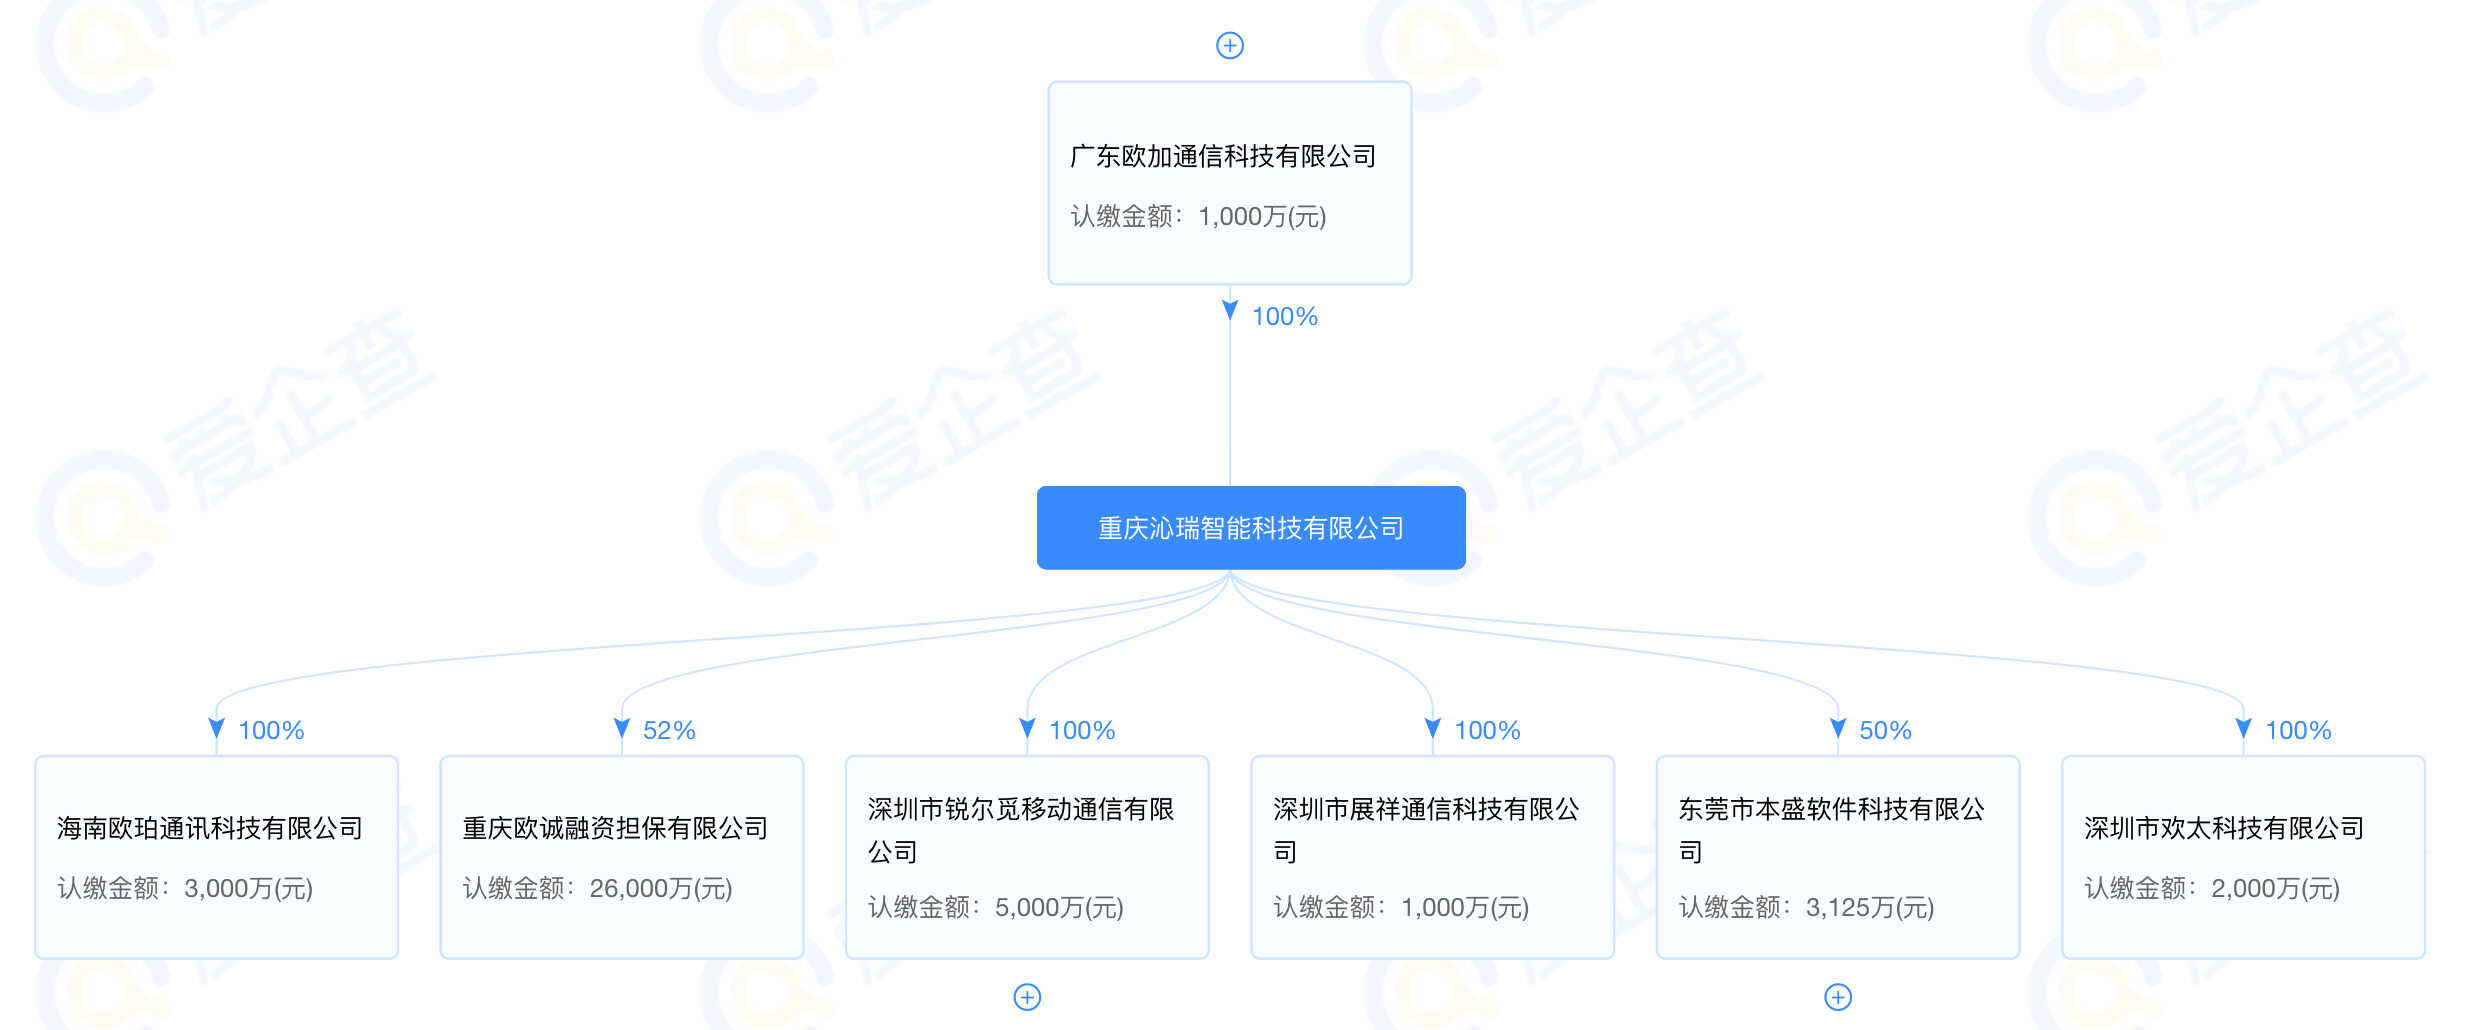Click 认缴金额 26,000万(元) text
This screenshot has height=1030, width=2466.
tap(598, 888)
